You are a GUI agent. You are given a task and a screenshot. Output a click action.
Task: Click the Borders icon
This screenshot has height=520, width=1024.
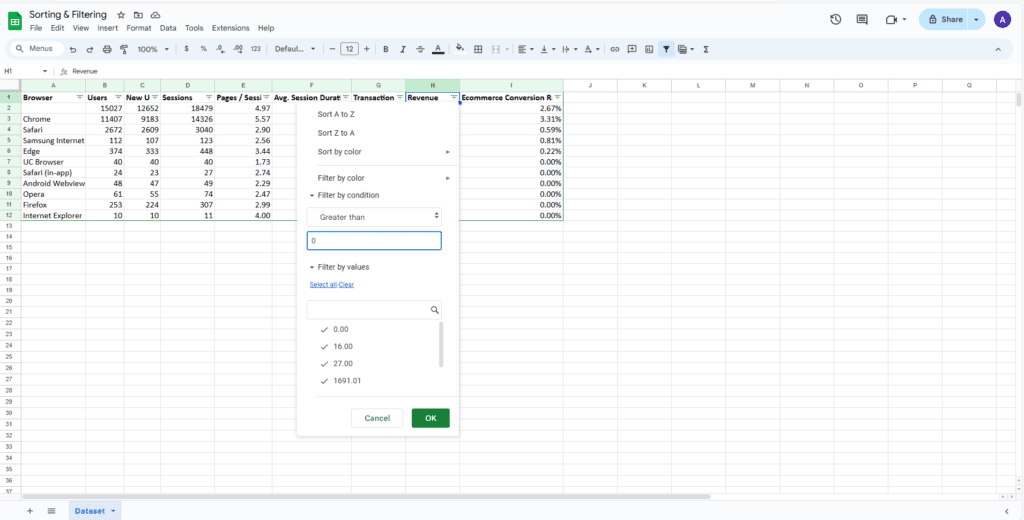click(478, 49)
